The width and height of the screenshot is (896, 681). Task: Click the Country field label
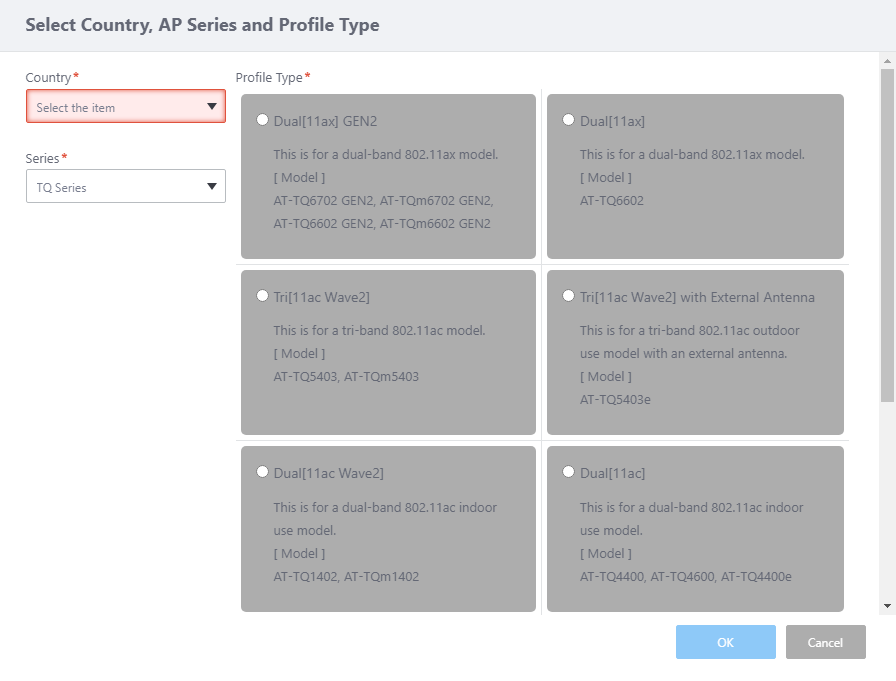pos(49,78)
